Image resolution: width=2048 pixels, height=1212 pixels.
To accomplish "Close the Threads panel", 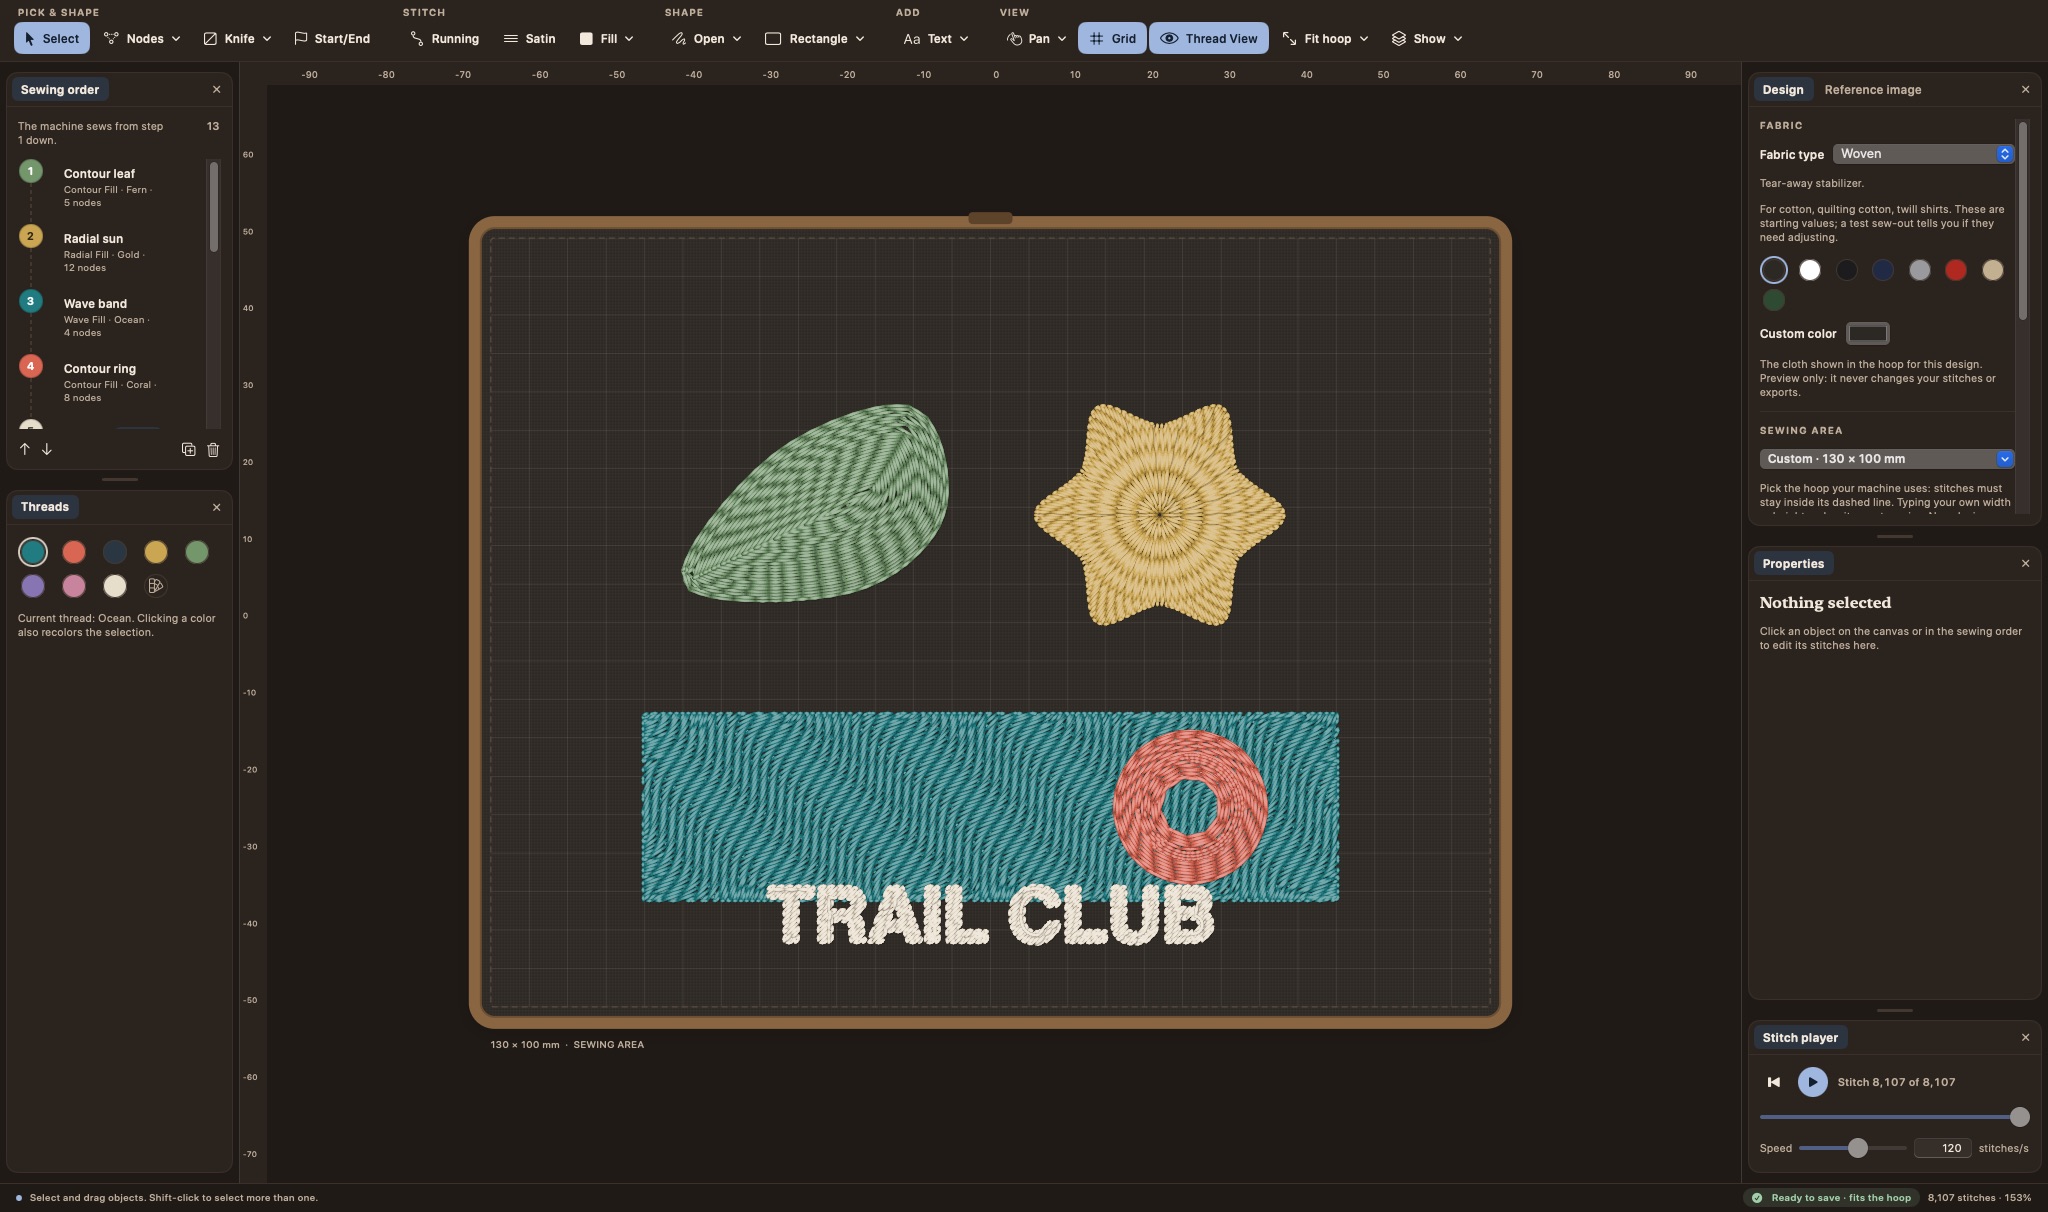I will [x=217, y=507].
